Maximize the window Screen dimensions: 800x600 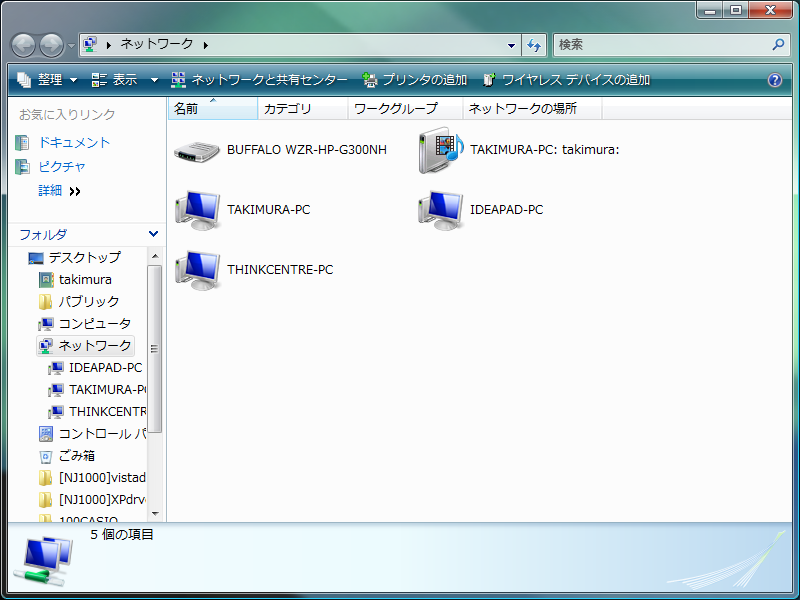736,10
